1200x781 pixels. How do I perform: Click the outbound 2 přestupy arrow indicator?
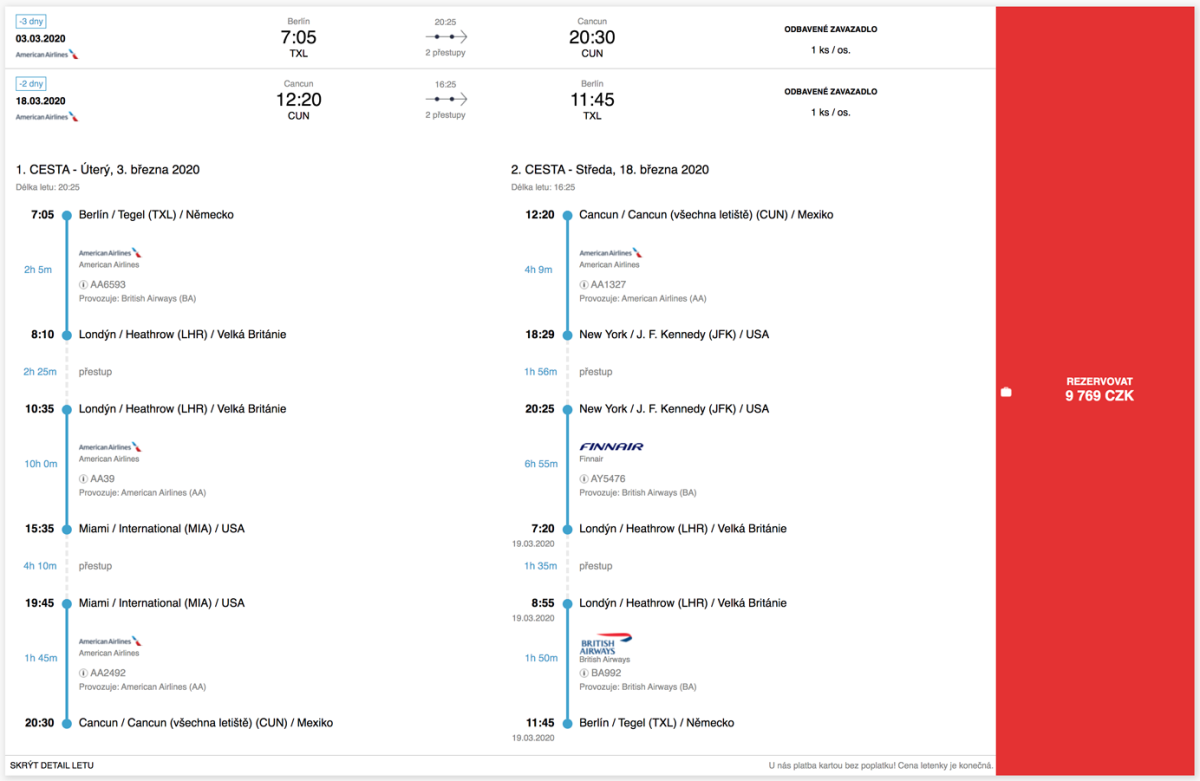[x=446, y=36]
